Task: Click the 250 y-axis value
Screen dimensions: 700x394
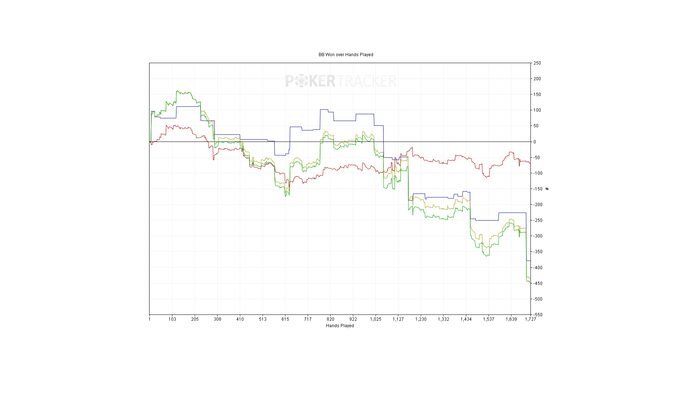Action: 537,63
